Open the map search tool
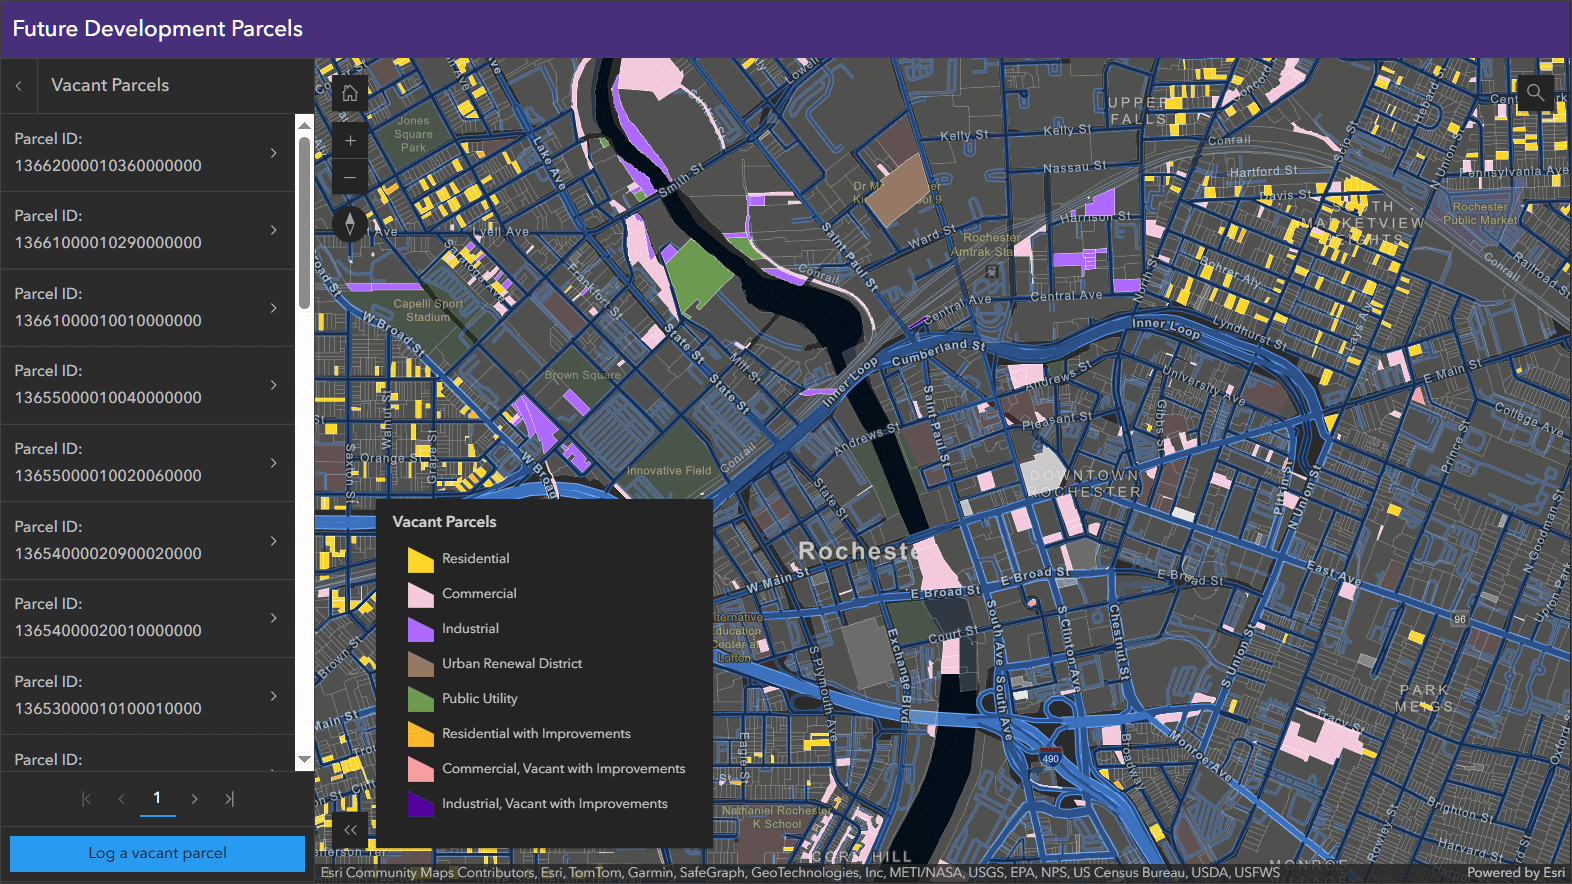Screen dimensions: 1572x884 click(x=1535, y=93)
